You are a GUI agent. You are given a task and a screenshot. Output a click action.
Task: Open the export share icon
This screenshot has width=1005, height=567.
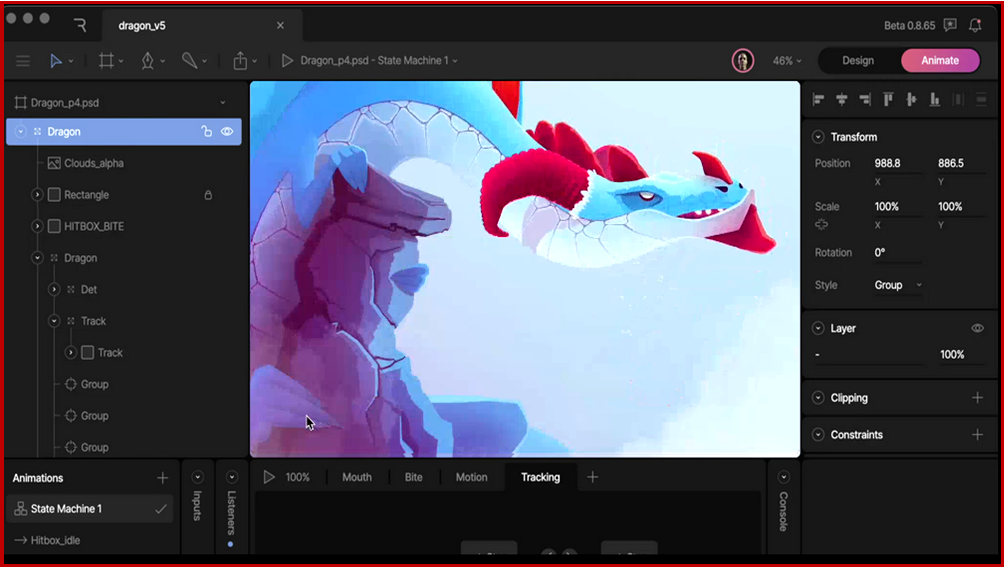(240, 61)
